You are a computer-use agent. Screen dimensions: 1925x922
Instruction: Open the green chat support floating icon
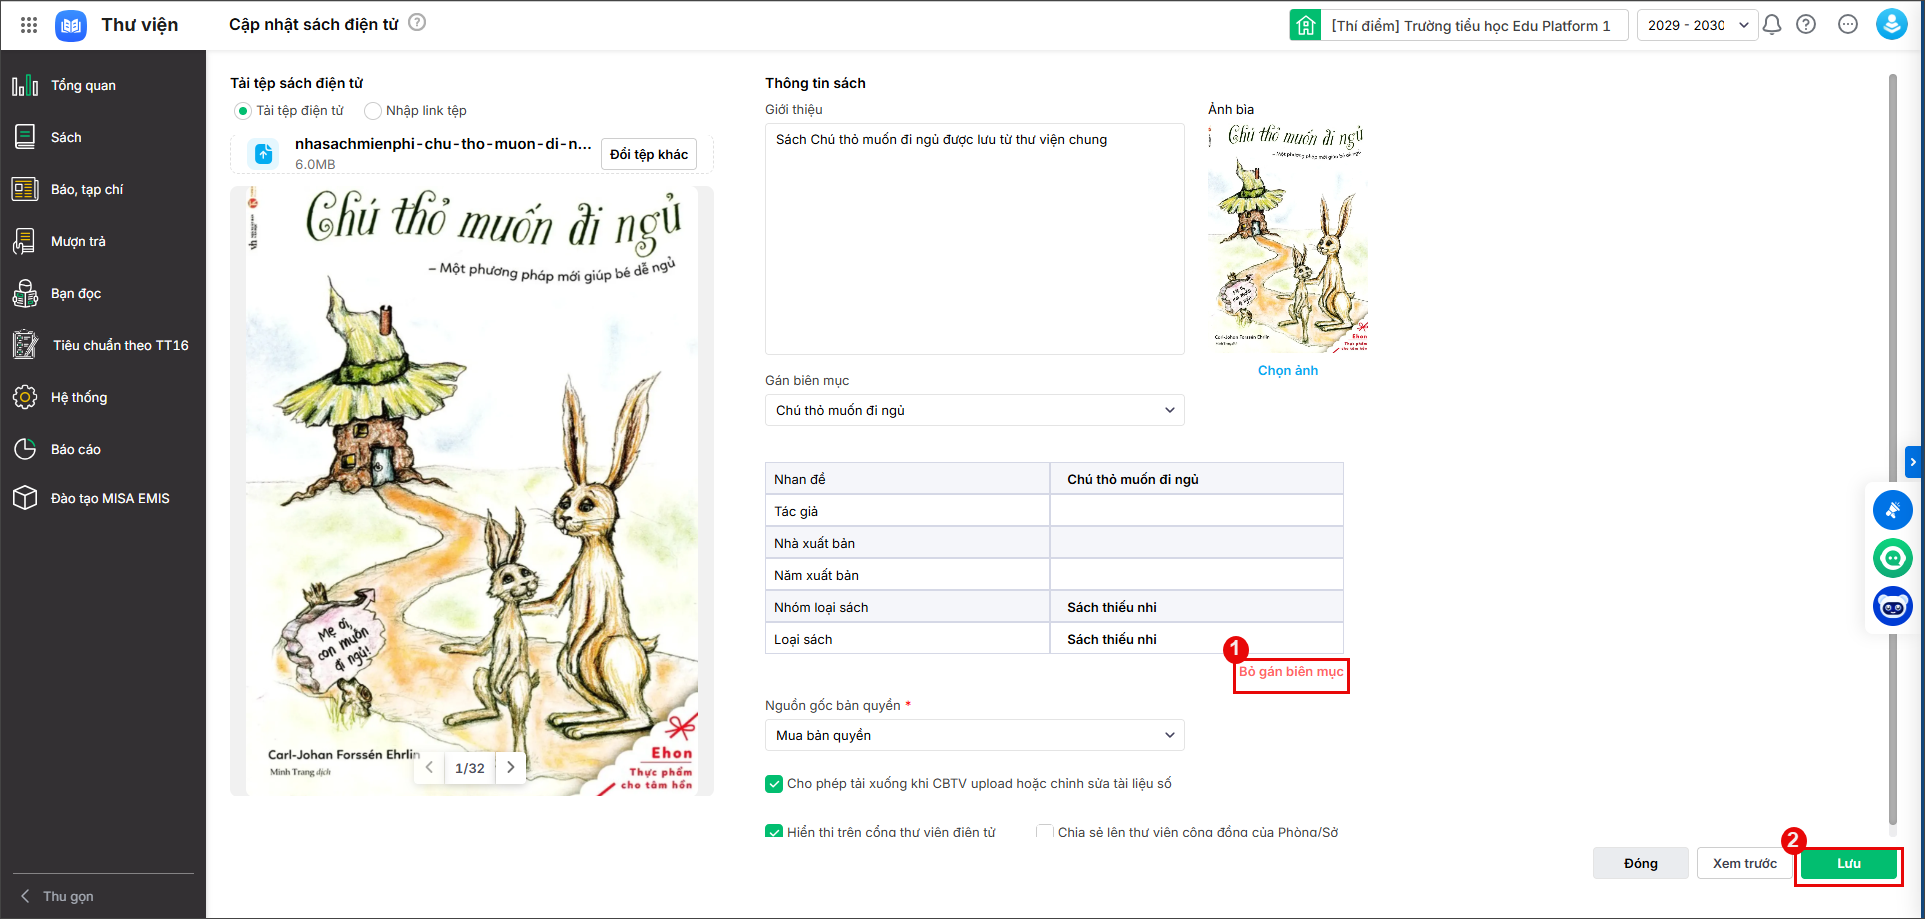(x=1892, y=558)
